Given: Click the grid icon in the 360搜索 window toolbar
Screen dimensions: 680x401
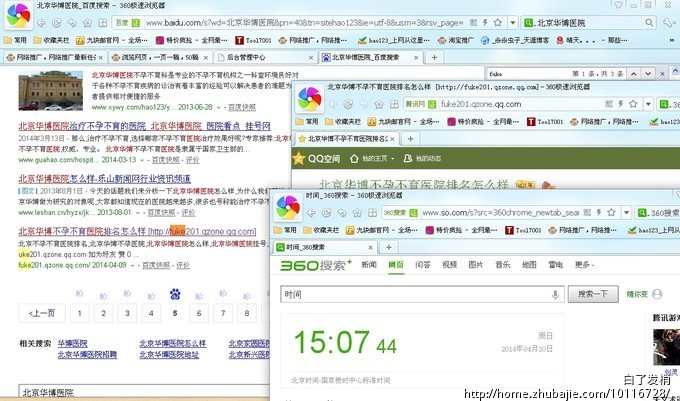Looking at the screenshot, I should (373, 212).
